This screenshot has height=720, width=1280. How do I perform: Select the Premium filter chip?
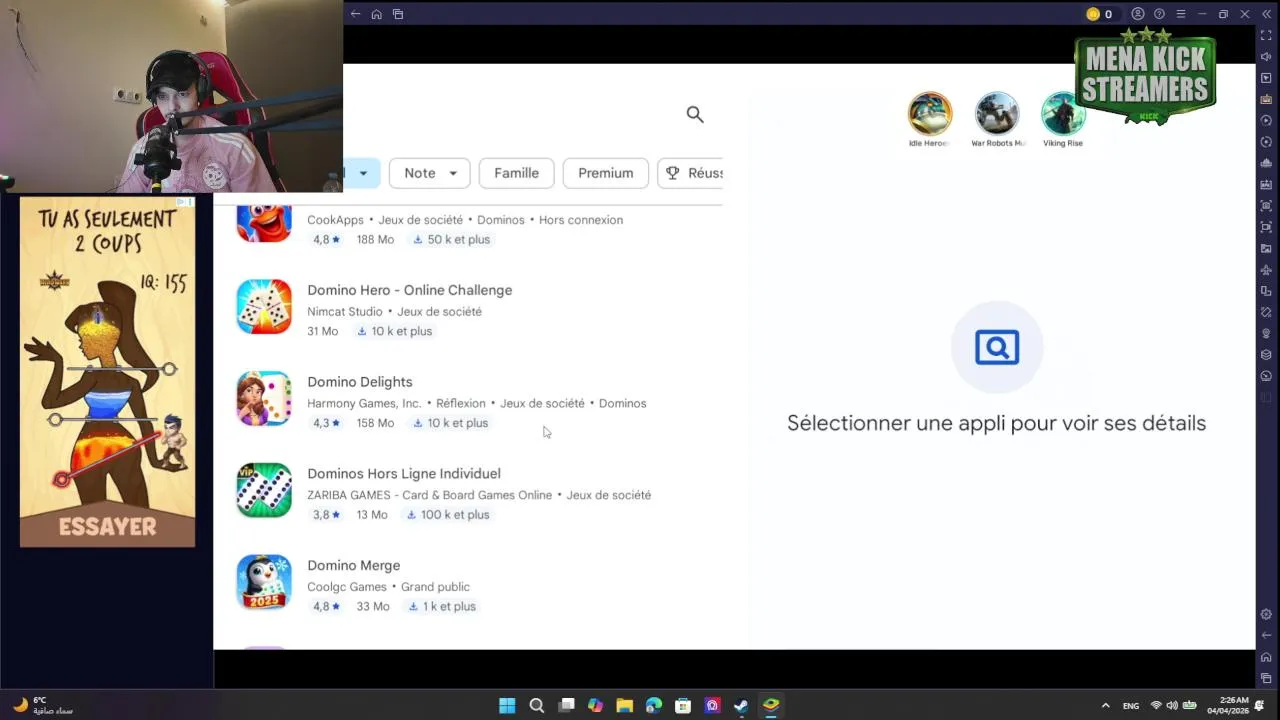point(605,173)
